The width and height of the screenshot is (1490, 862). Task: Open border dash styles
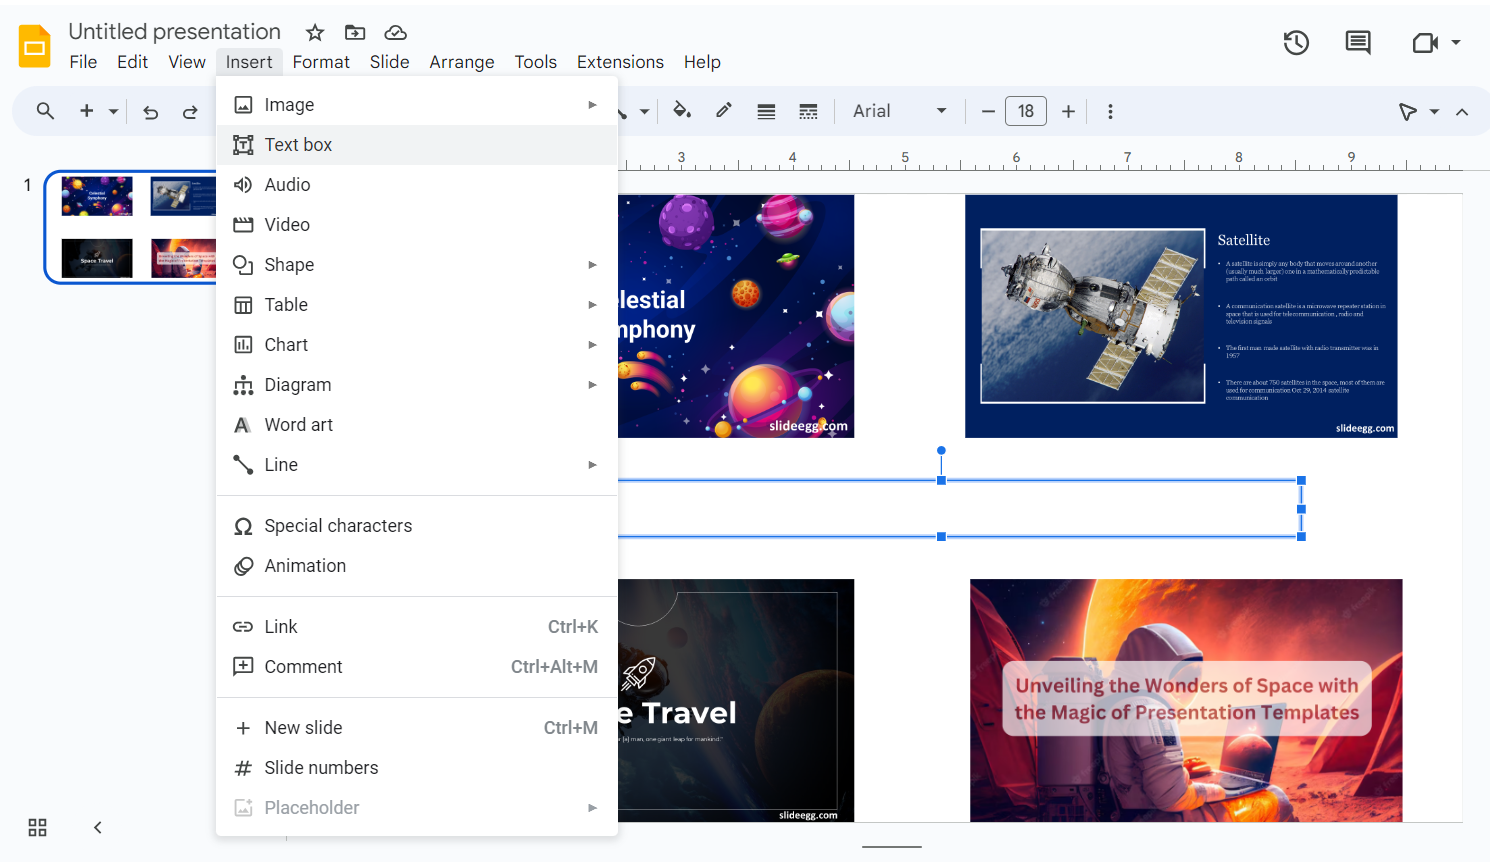[x=808, y=111]
